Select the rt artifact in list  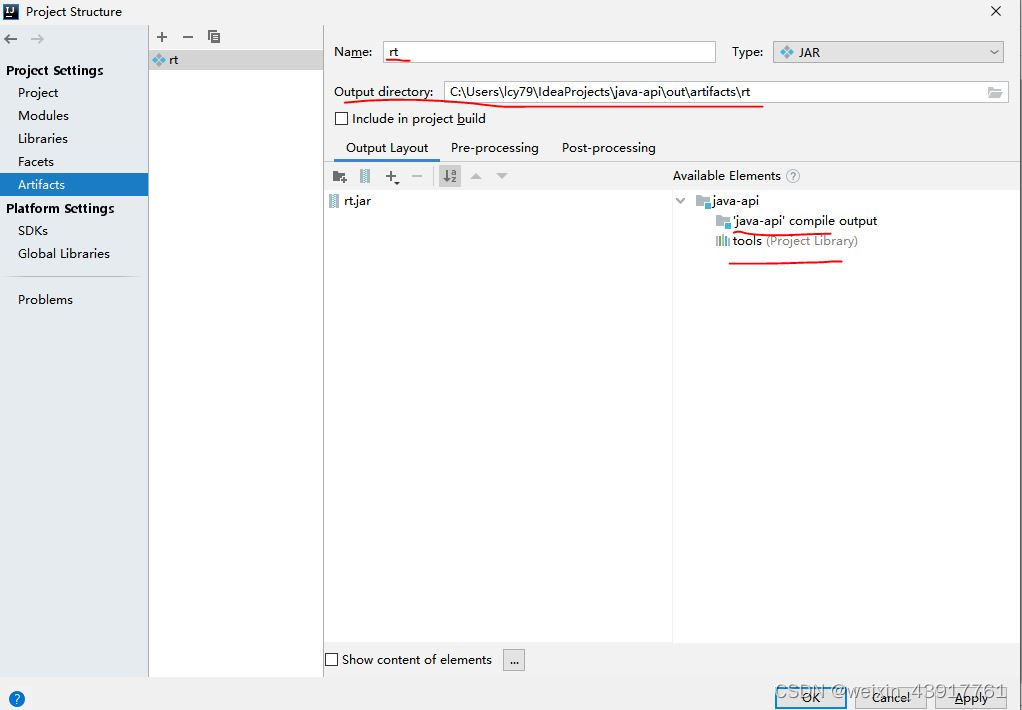tap(236, 60)
